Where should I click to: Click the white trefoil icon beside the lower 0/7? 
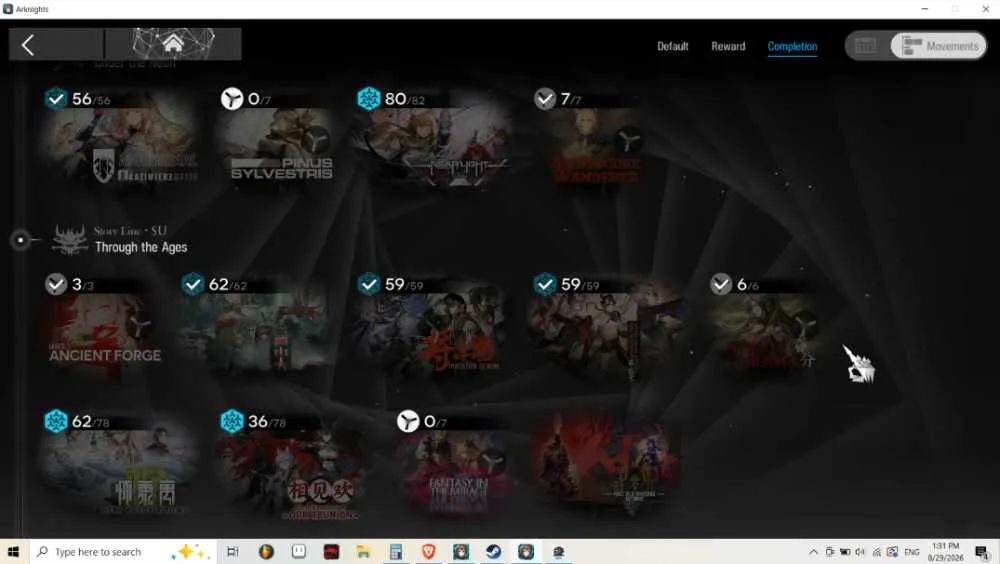click(x=408, y=421)
